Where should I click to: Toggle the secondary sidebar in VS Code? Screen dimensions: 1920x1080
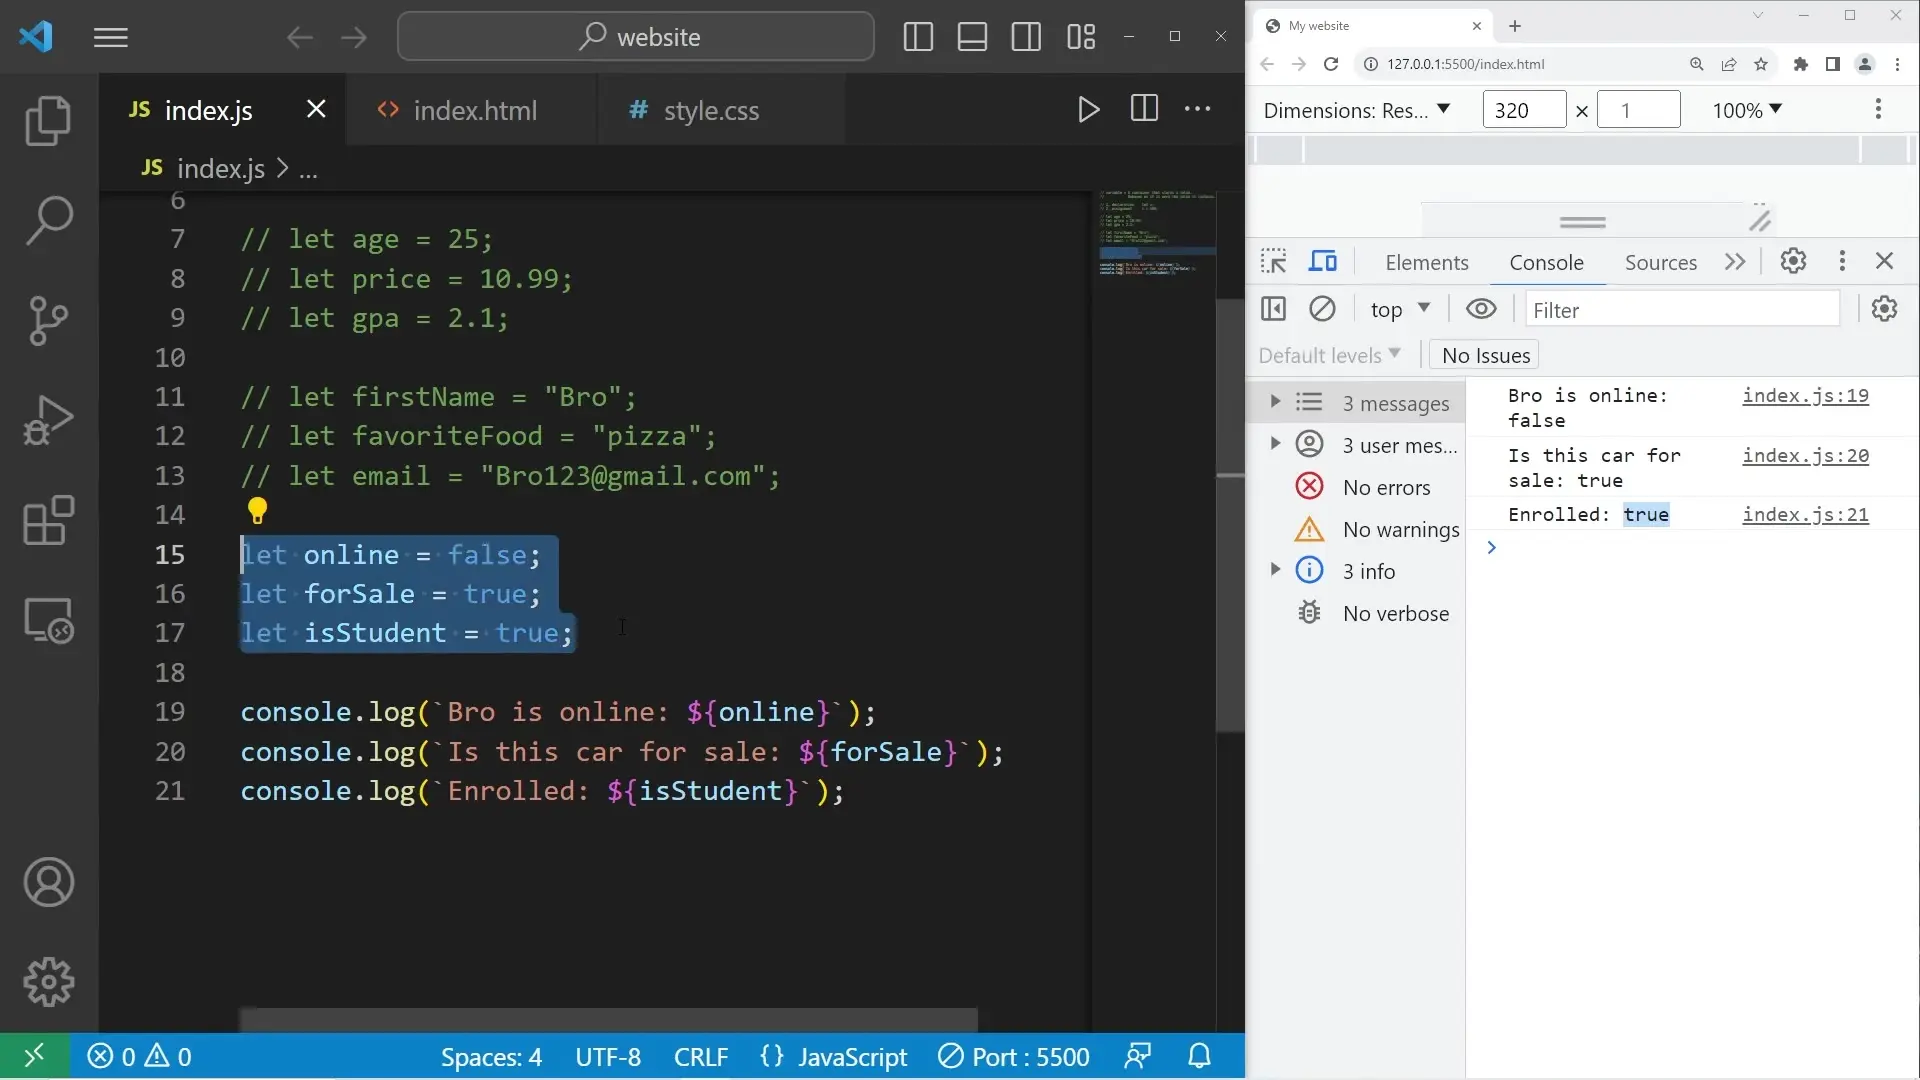(1026, 38)
